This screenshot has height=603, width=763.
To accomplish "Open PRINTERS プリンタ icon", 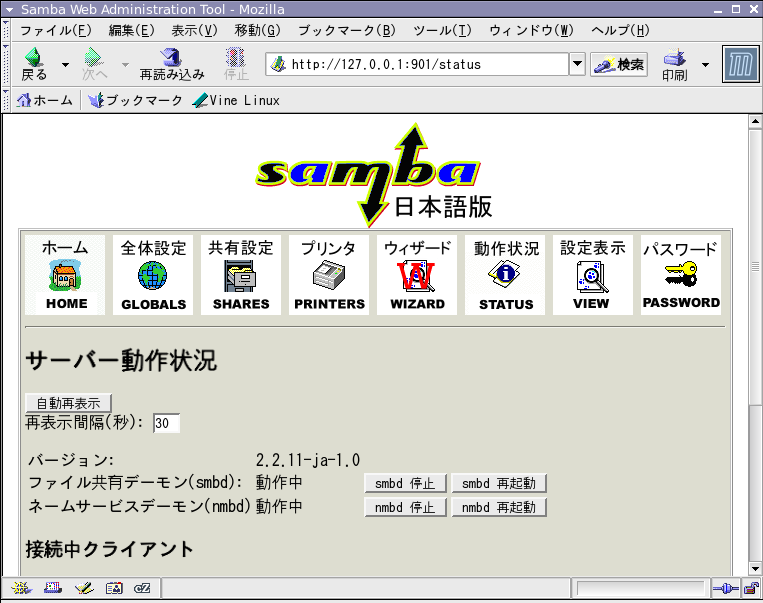I will pyautogui.click(x=329, y=275).
